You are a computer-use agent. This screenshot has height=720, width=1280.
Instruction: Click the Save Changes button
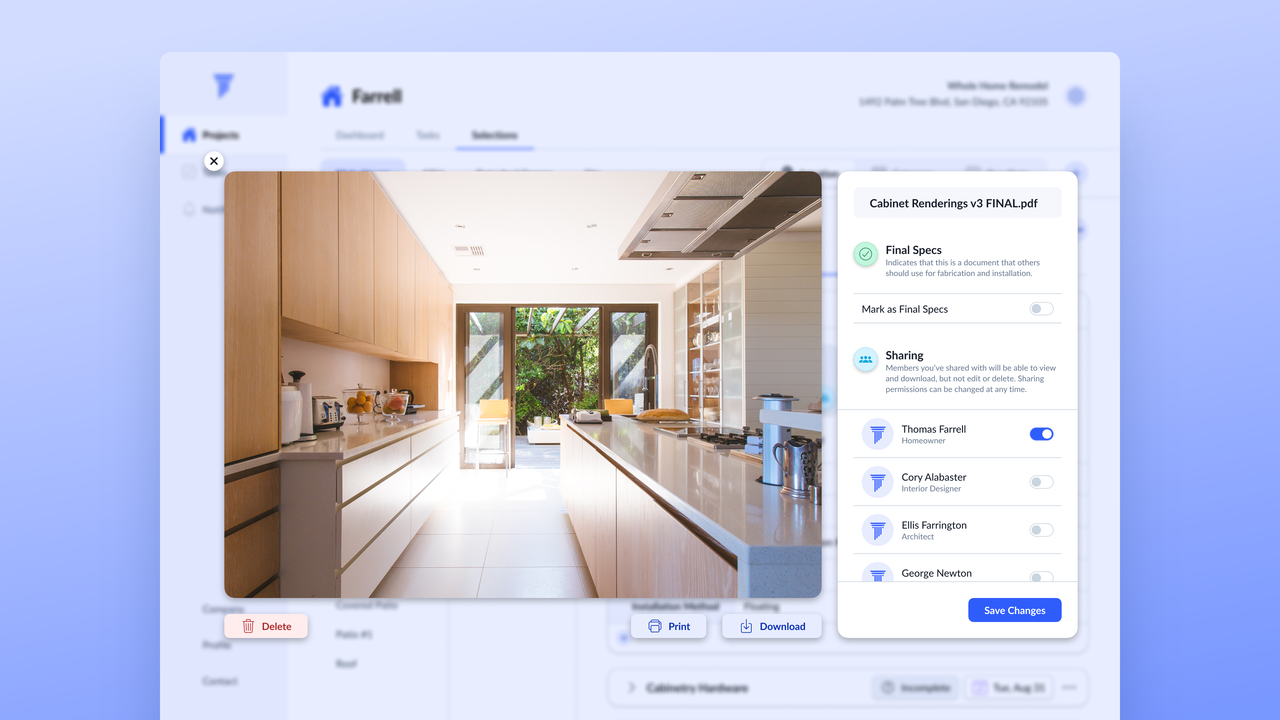coord(1014,610)
